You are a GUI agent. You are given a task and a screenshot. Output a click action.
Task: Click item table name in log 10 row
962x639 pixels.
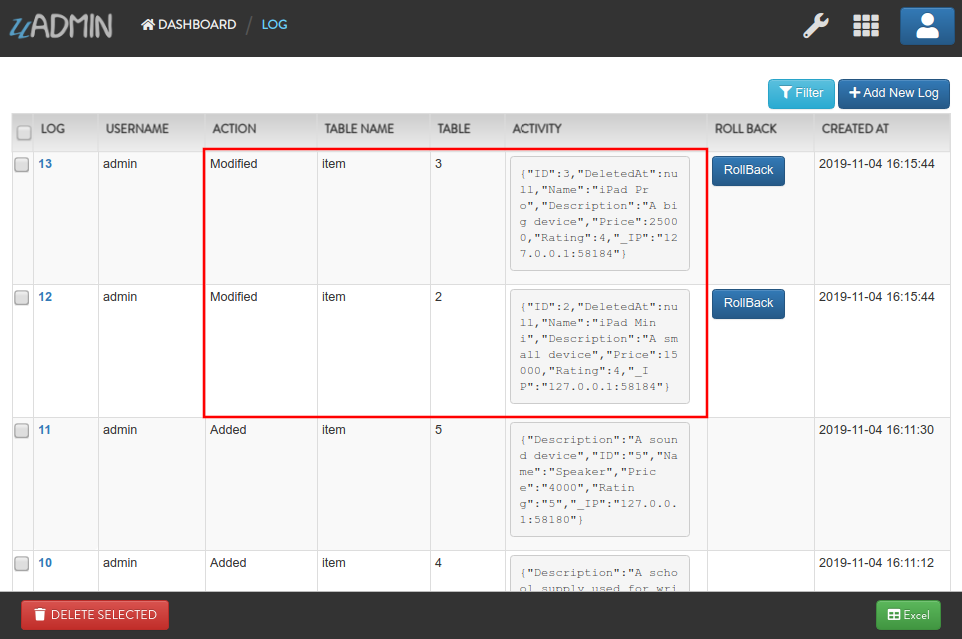tap(333, 563)
